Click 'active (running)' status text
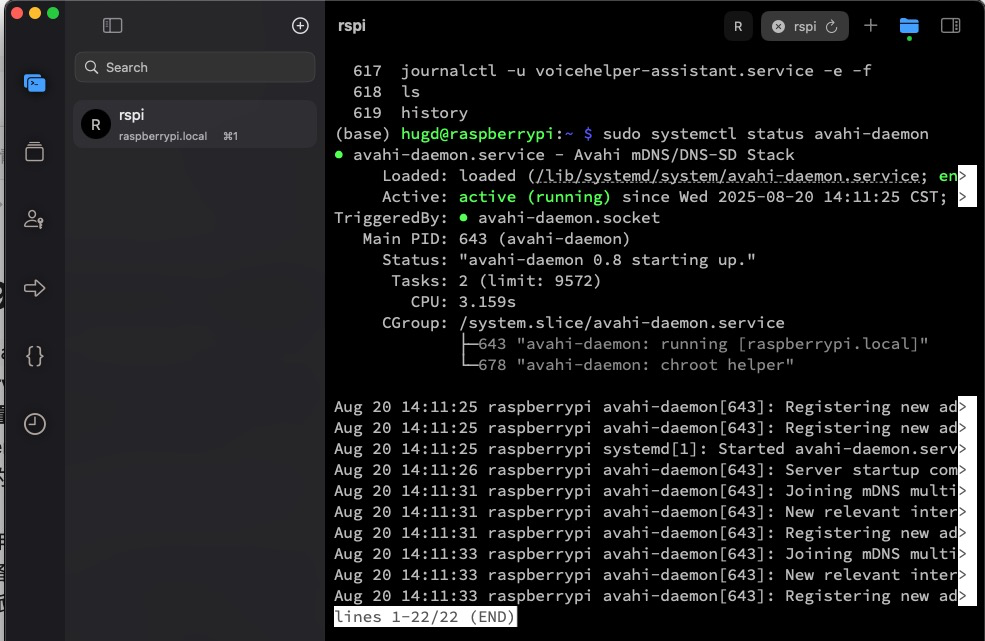985x641 pixels. click(535, 197)
